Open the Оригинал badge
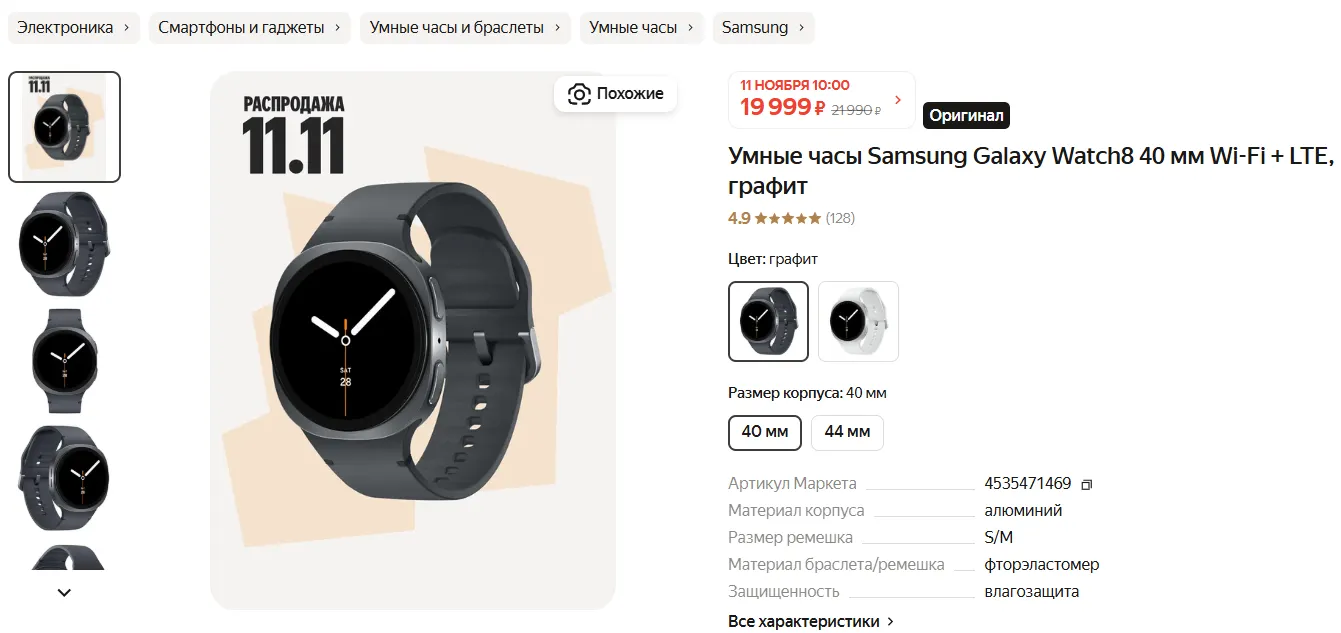 966,115
